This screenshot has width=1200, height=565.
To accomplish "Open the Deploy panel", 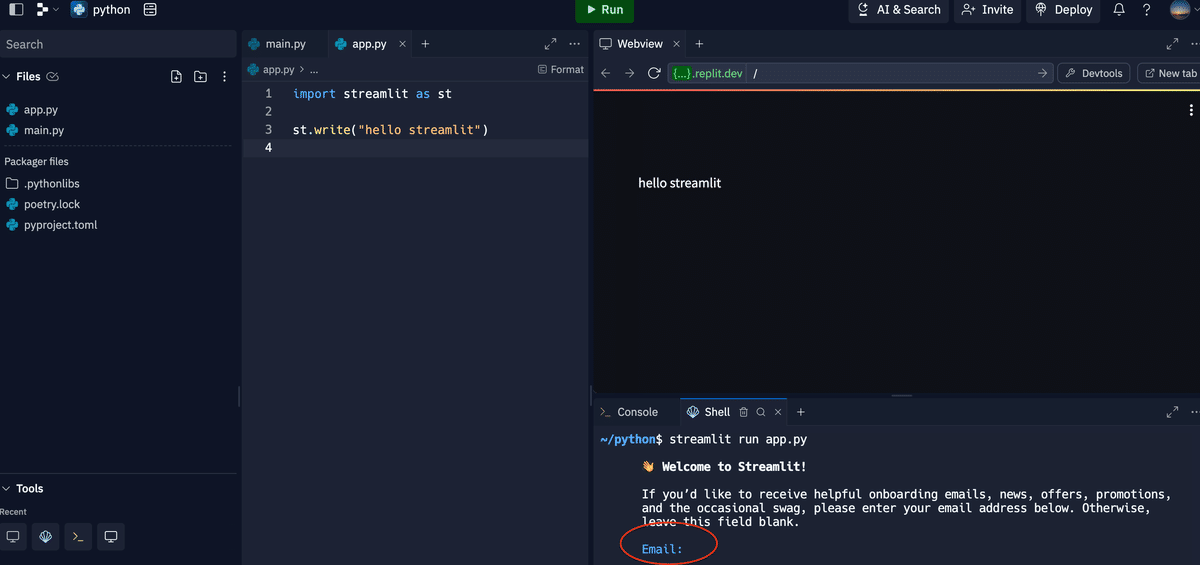I will click(x=1063, y=10).
